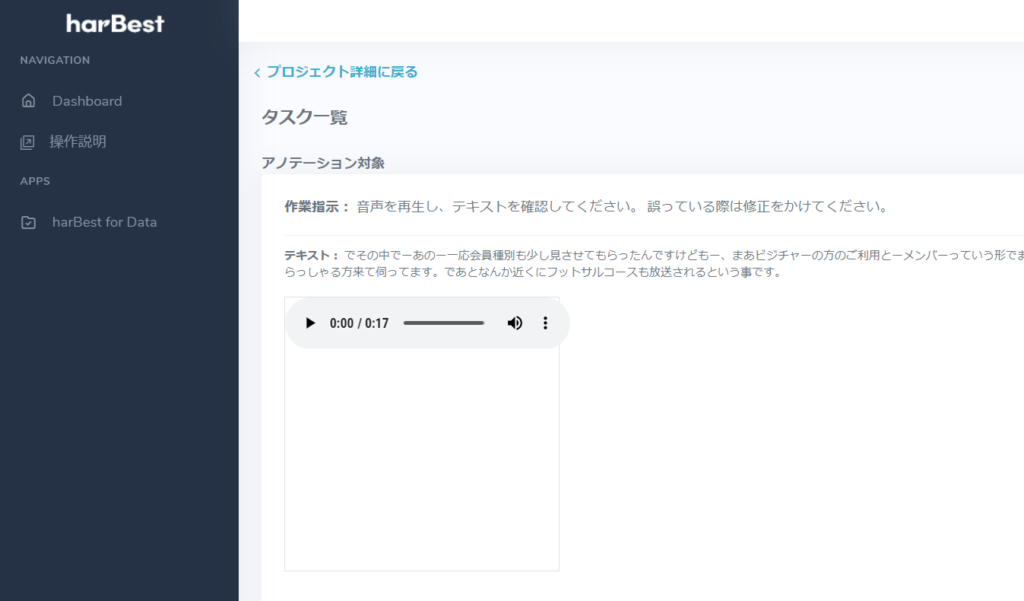Open the Dashboard menu item

click(87, 101)
